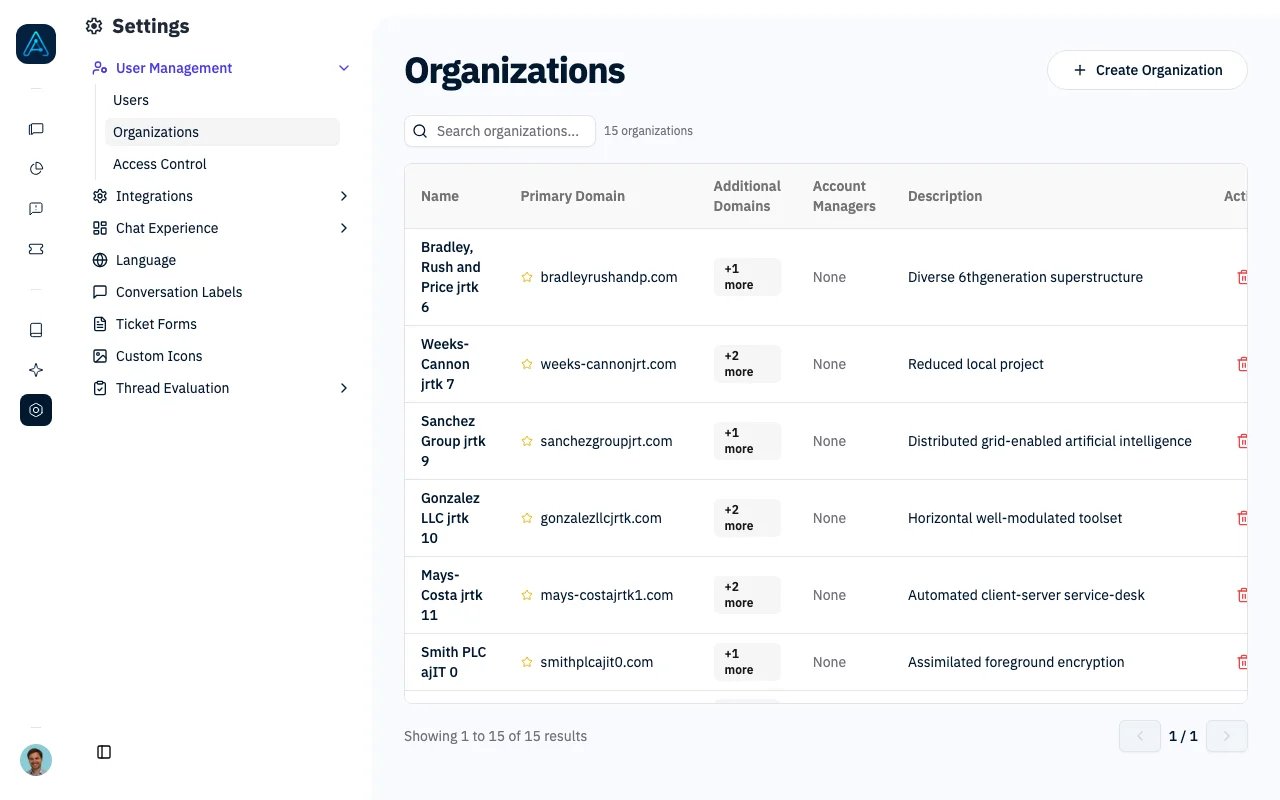Click the Description column header
The image size is (1280, 800).
click(945, 196)
